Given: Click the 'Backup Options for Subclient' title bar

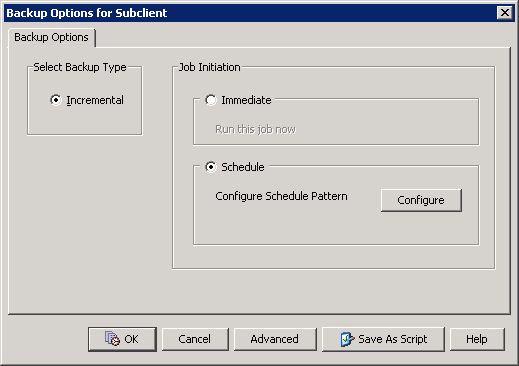Looking at the screenshot, I should click(250, 13).
